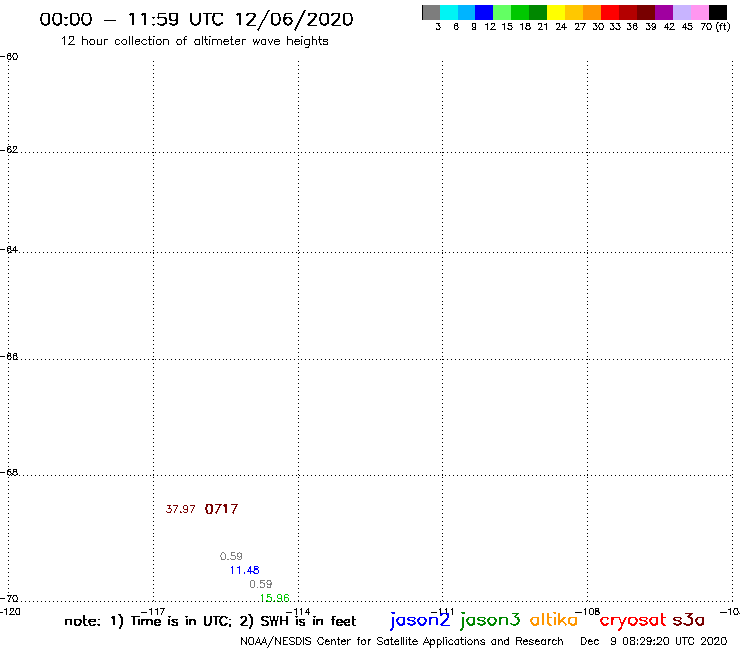Click the black swatch at legend end

tap(717, 12)
